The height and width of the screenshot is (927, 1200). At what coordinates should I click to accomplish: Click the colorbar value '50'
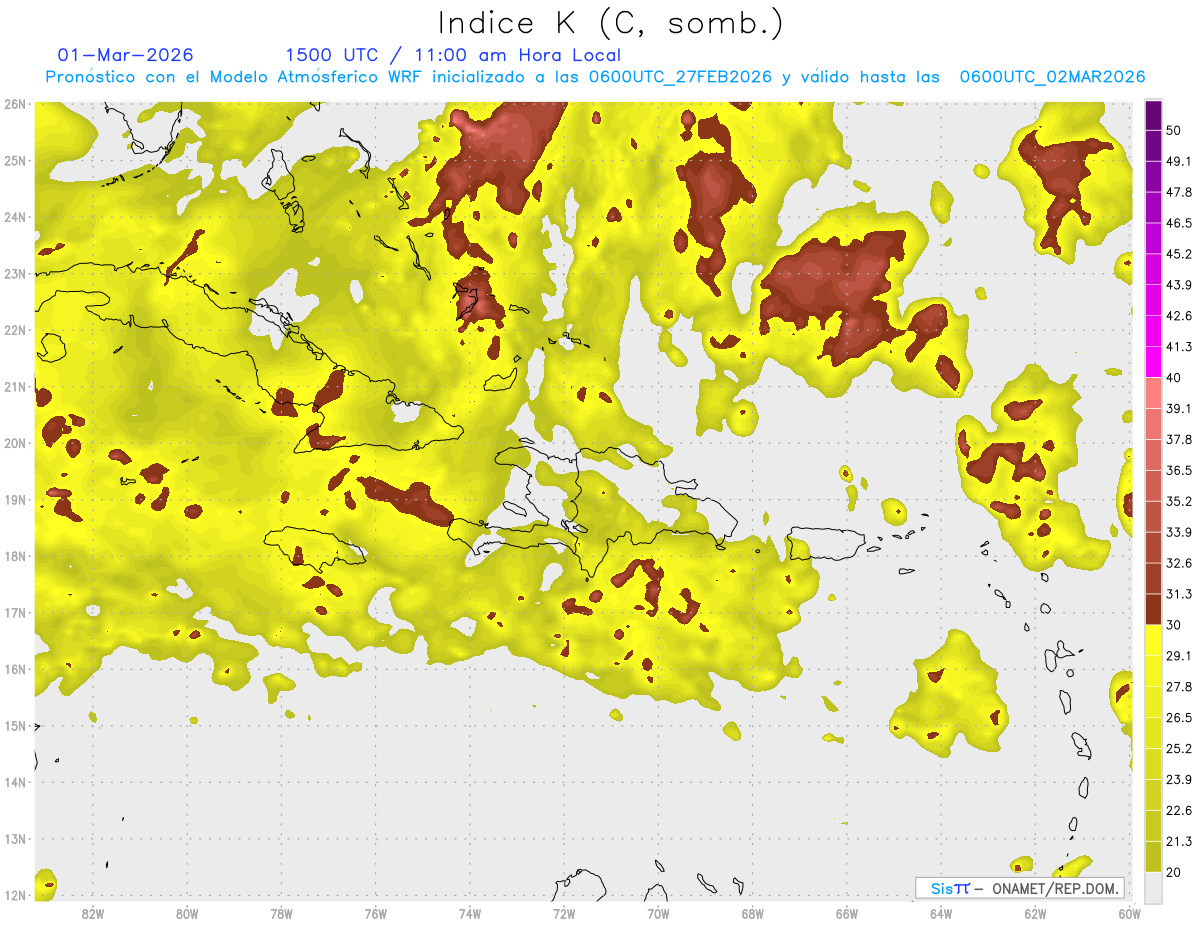click(1174, 130)
